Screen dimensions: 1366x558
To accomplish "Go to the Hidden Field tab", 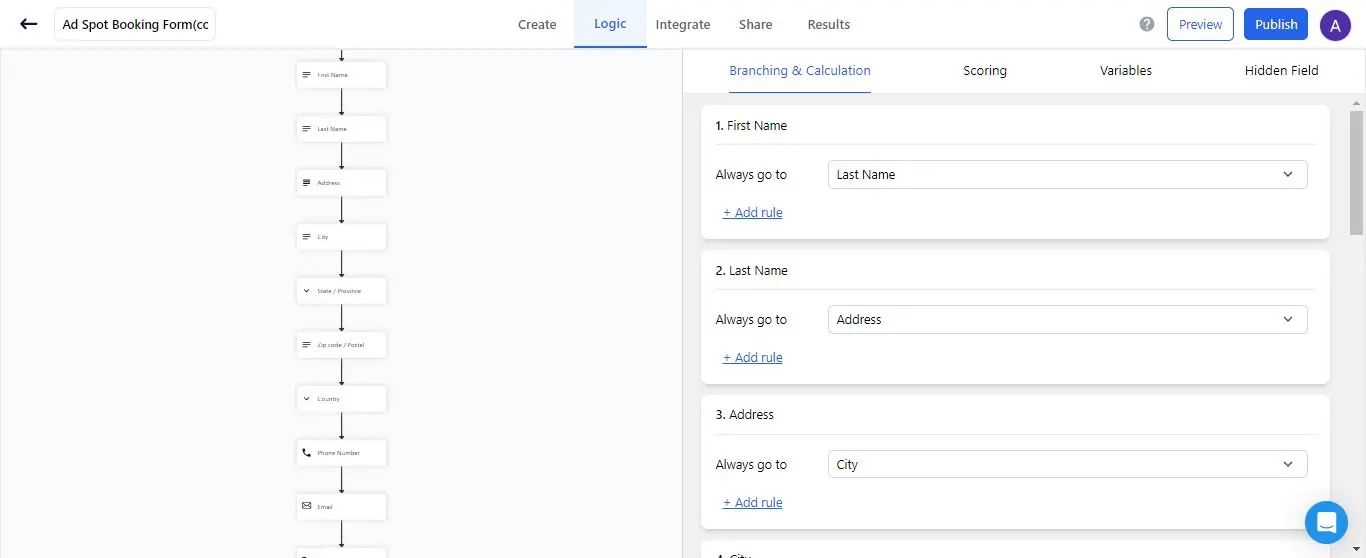I will coord(1281,71).
